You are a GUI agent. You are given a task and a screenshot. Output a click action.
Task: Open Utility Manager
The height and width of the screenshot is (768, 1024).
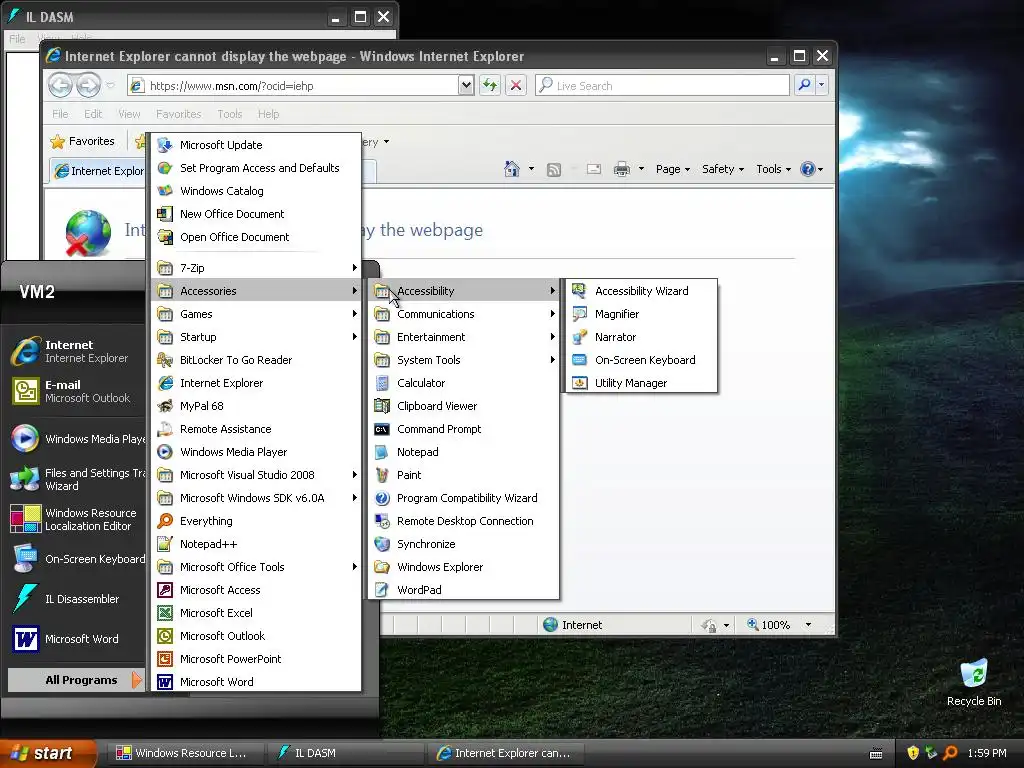click(x=640, y=383)
